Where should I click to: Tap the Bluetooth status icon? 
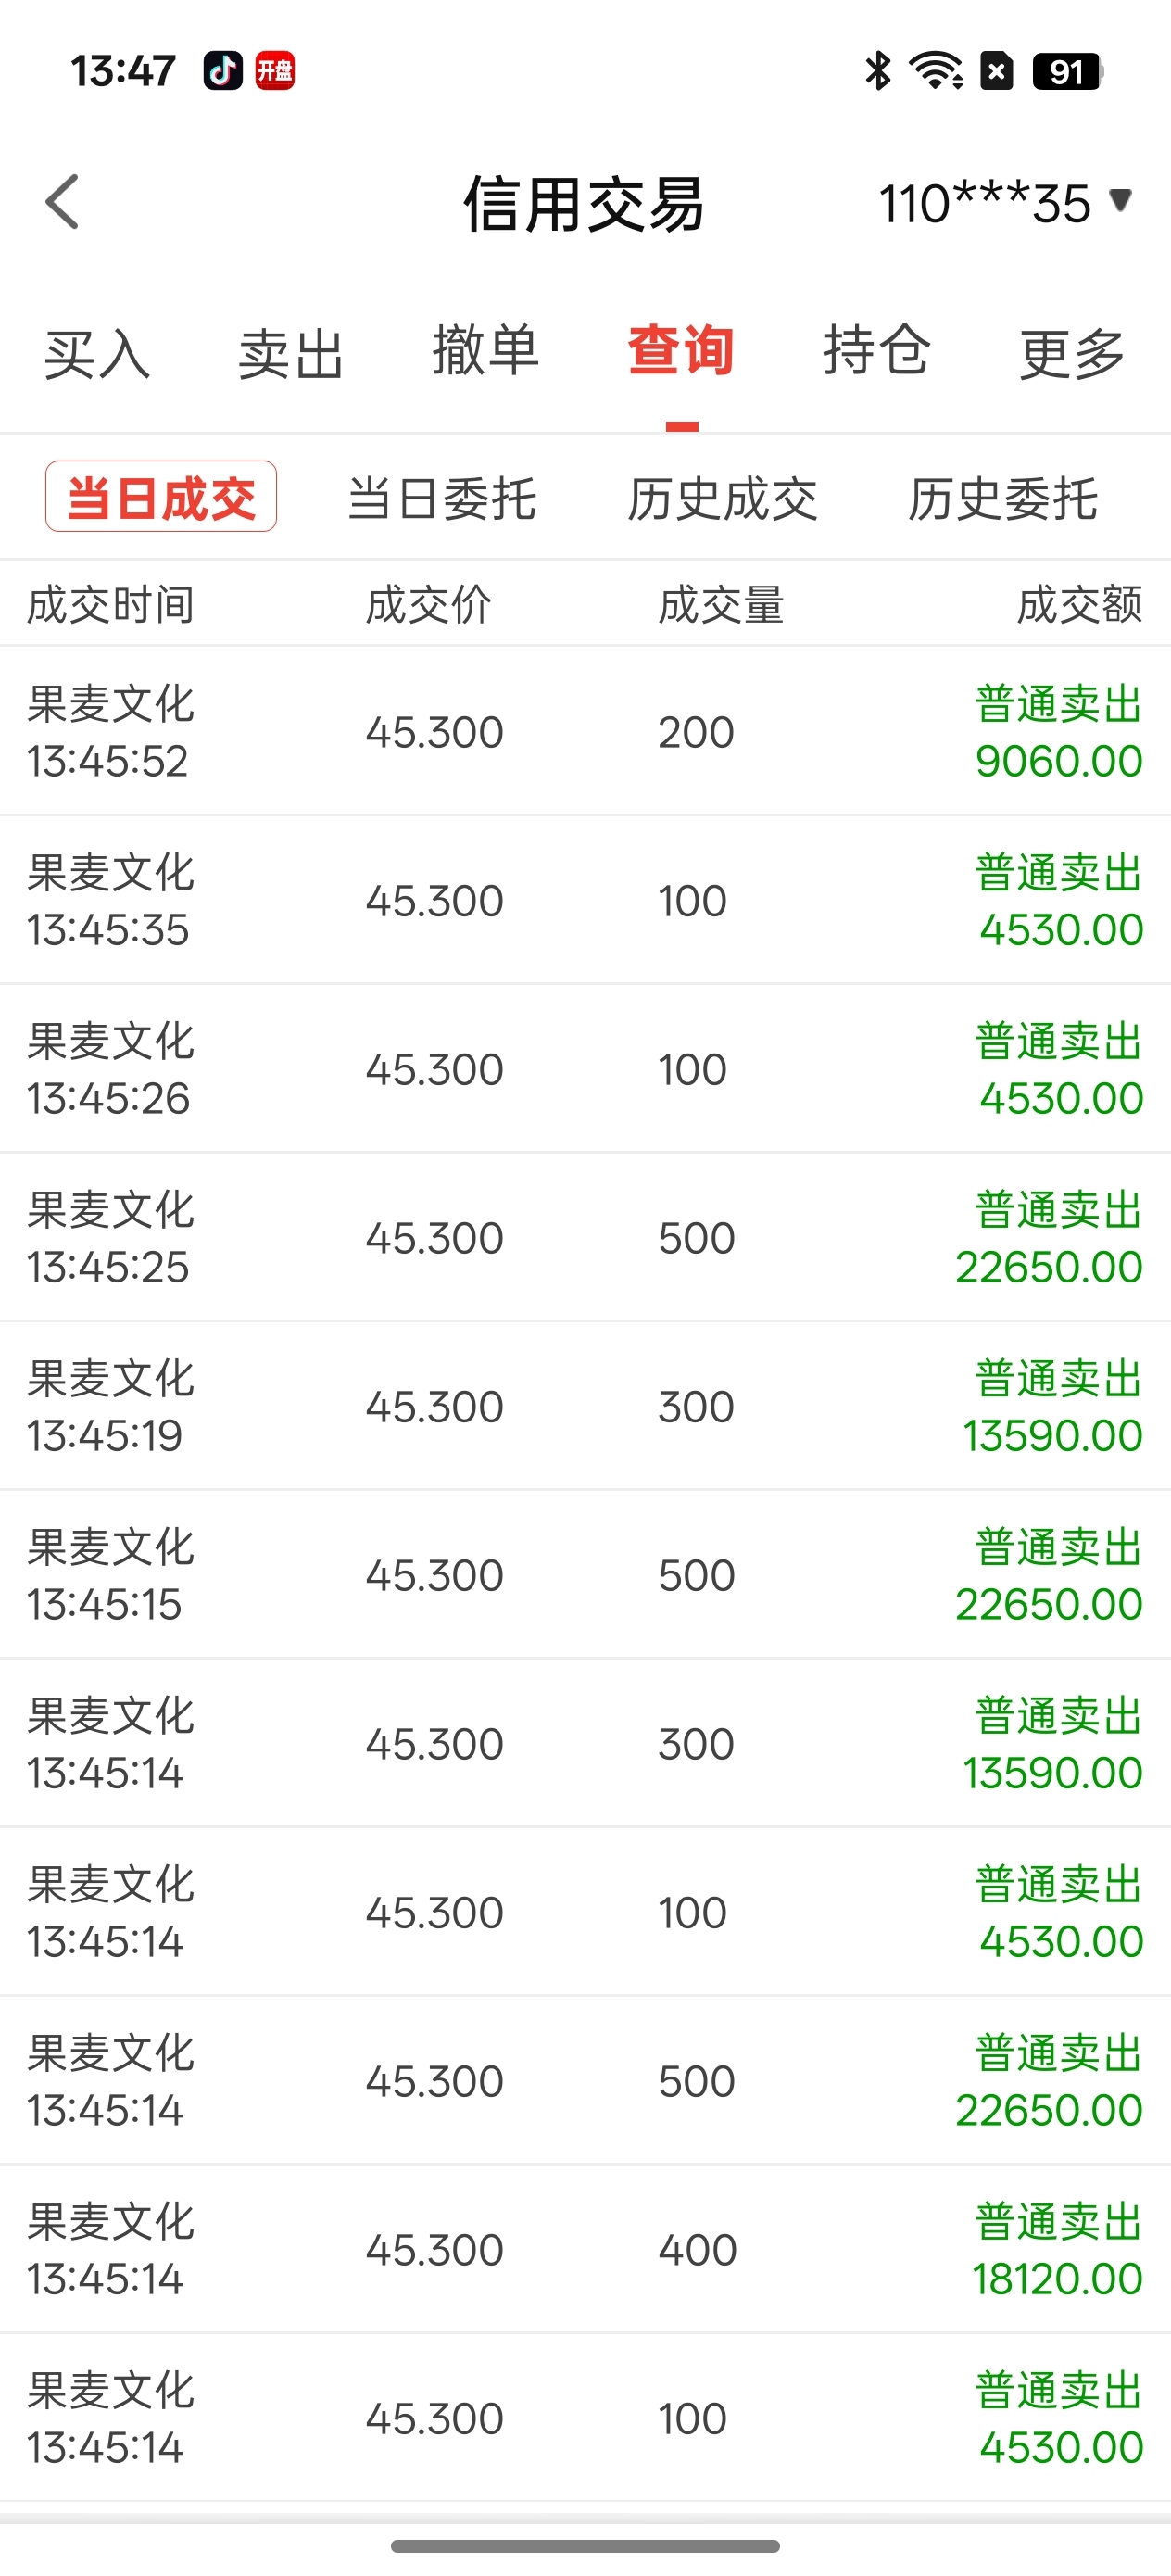(877, 71)
